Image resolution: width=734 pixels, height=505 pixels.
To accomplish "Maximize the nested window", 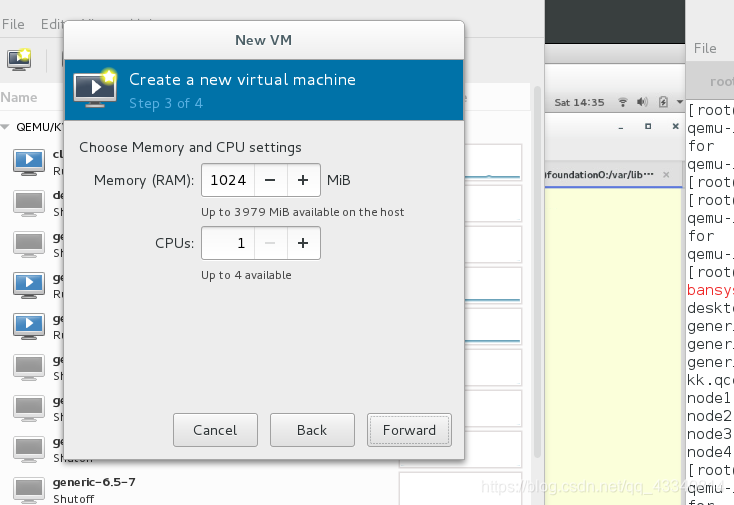I will 648,126.
